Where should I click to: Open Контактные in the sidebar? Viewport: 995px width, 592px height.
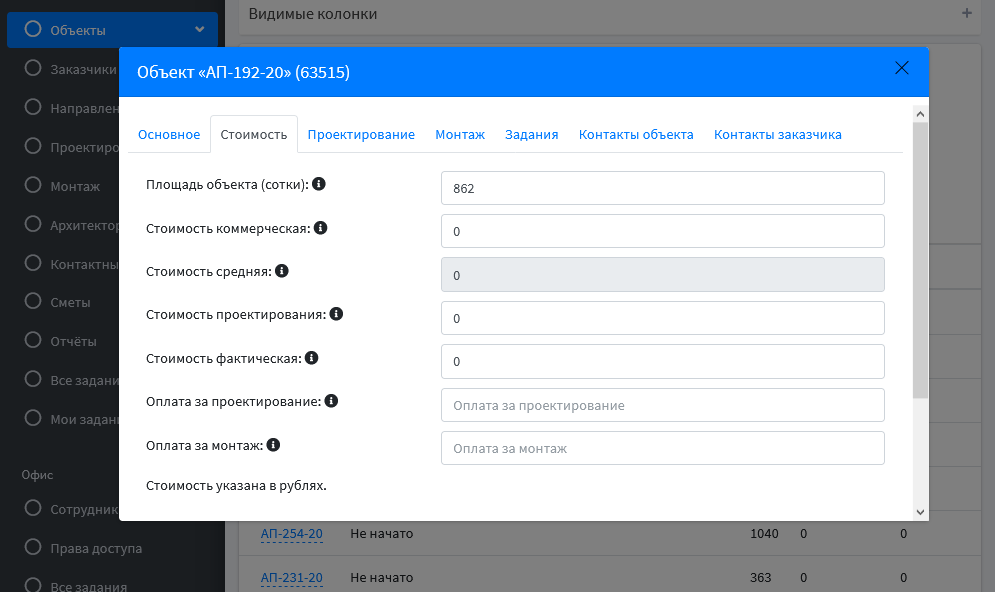point(84,265)
